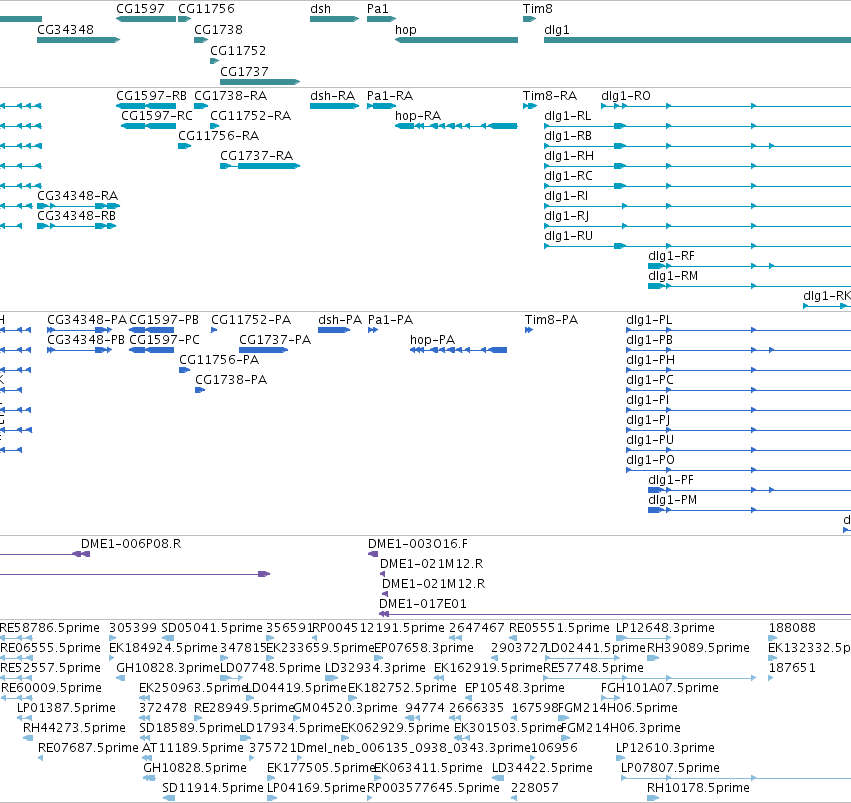Open protein CG34348-PA
This screenshot has height=803, width=851.
(x=87, y=320)
